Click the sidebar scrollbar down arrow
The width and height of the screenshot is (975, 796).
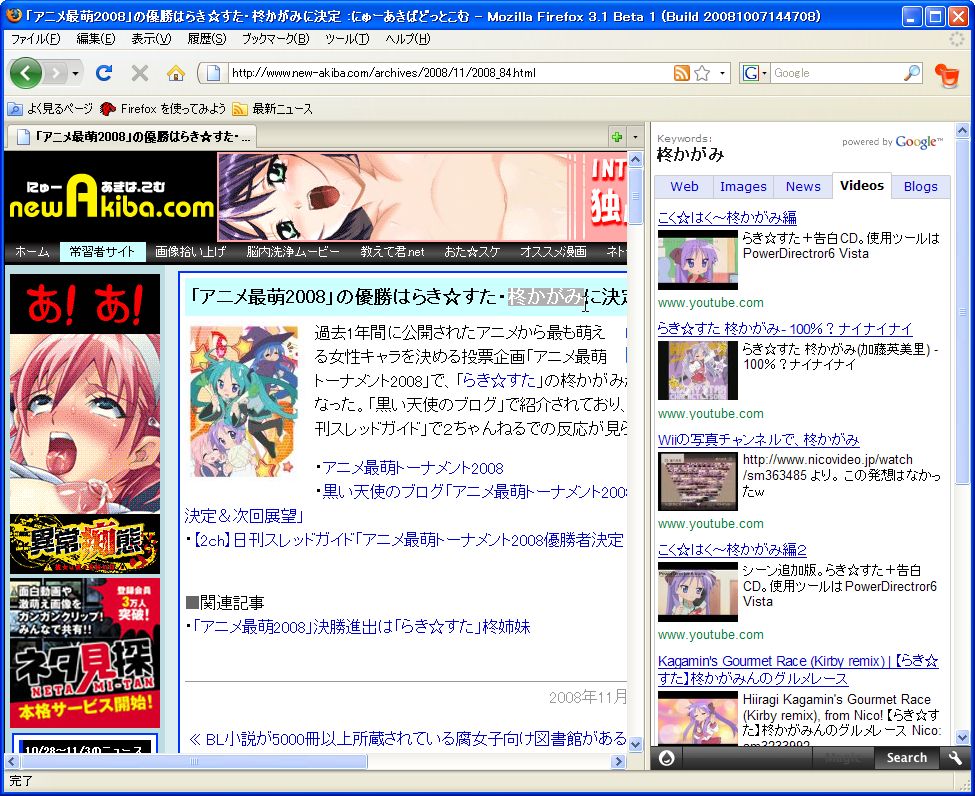point(962,738)
